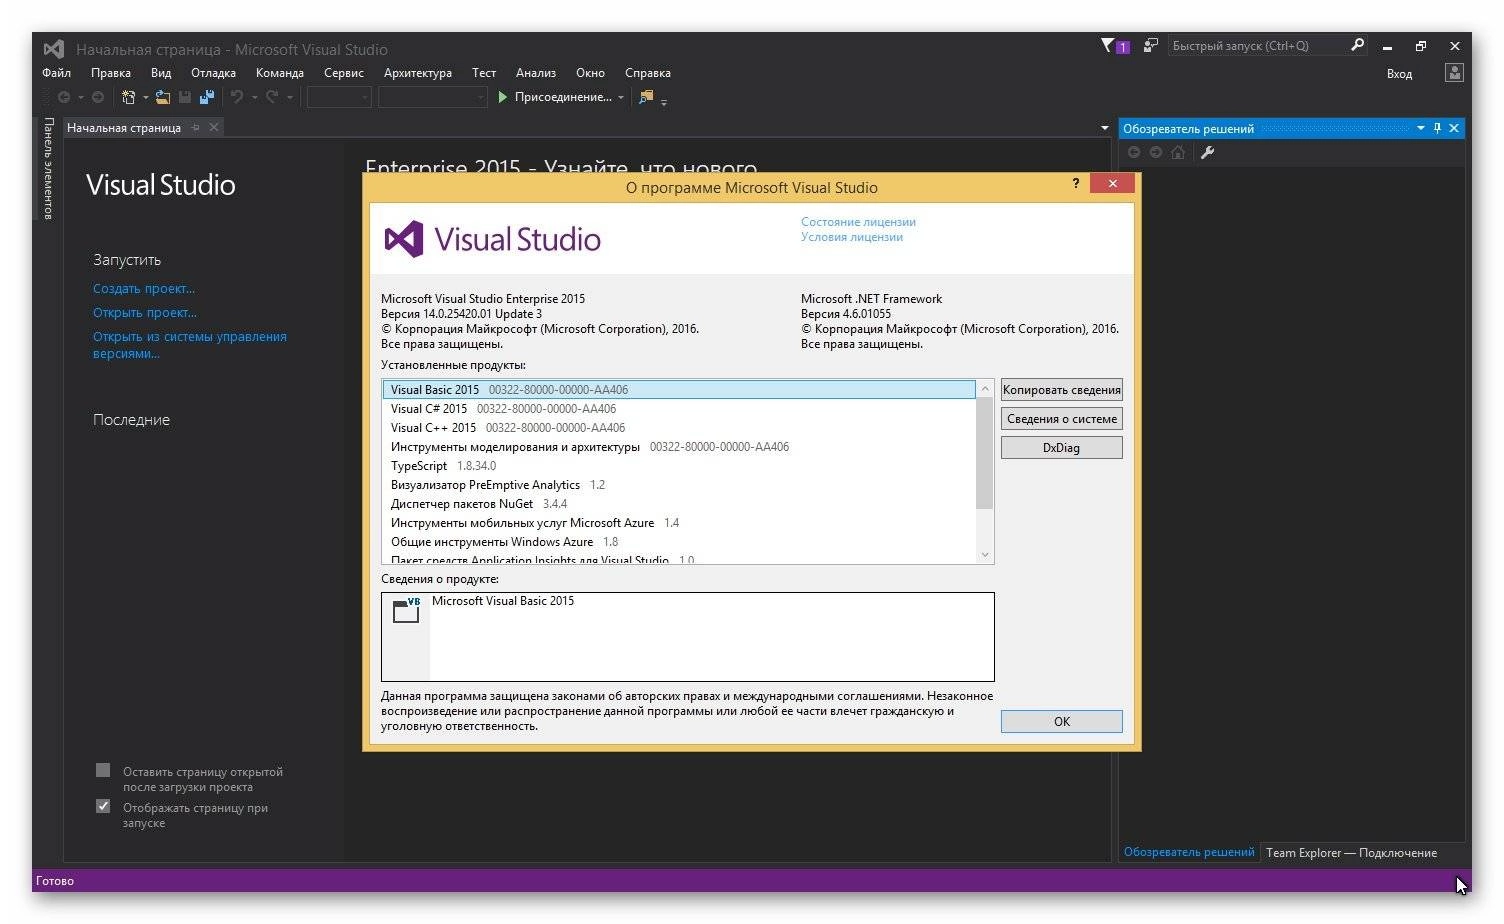Screen dimensions: 1504x924
Task: Click the Solution Explorer wrench Properties icon
Action: point(1208,152)
